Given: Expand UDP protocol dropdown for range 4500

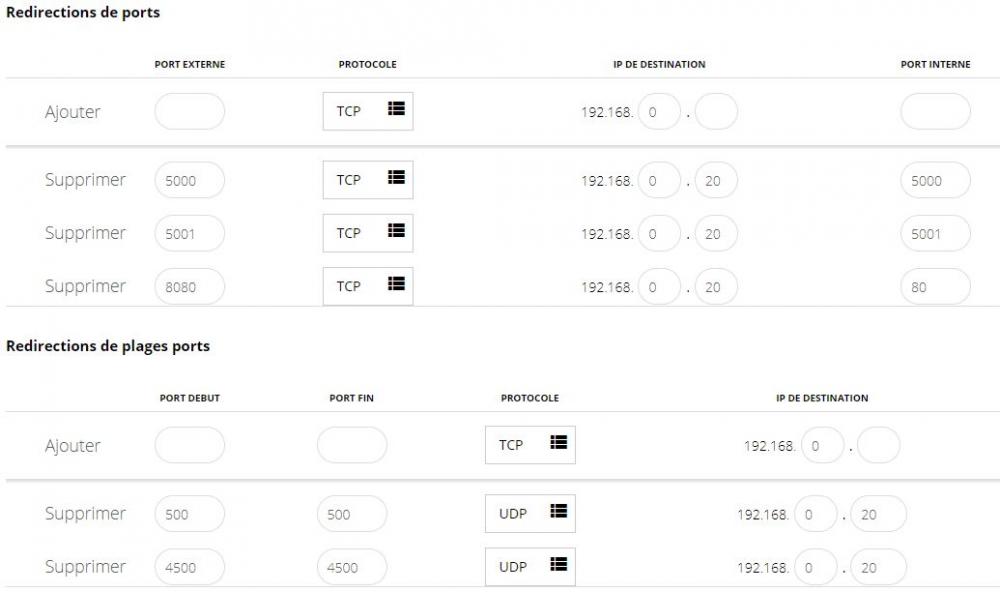Looking at the screenshot, I should point(530,566).
